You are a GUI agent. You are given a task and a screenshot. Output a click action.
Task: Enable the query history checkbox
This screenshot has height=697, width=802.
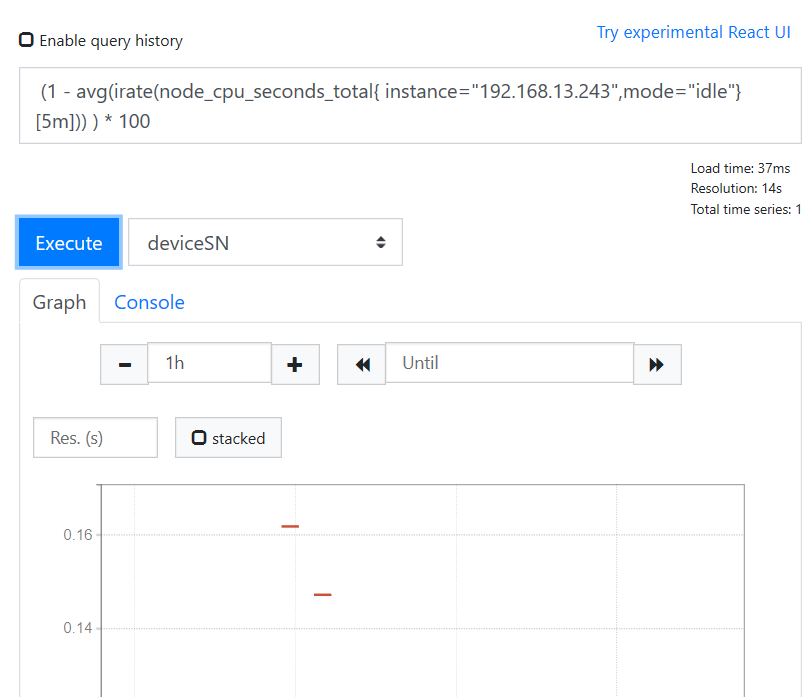pos(26,40)
